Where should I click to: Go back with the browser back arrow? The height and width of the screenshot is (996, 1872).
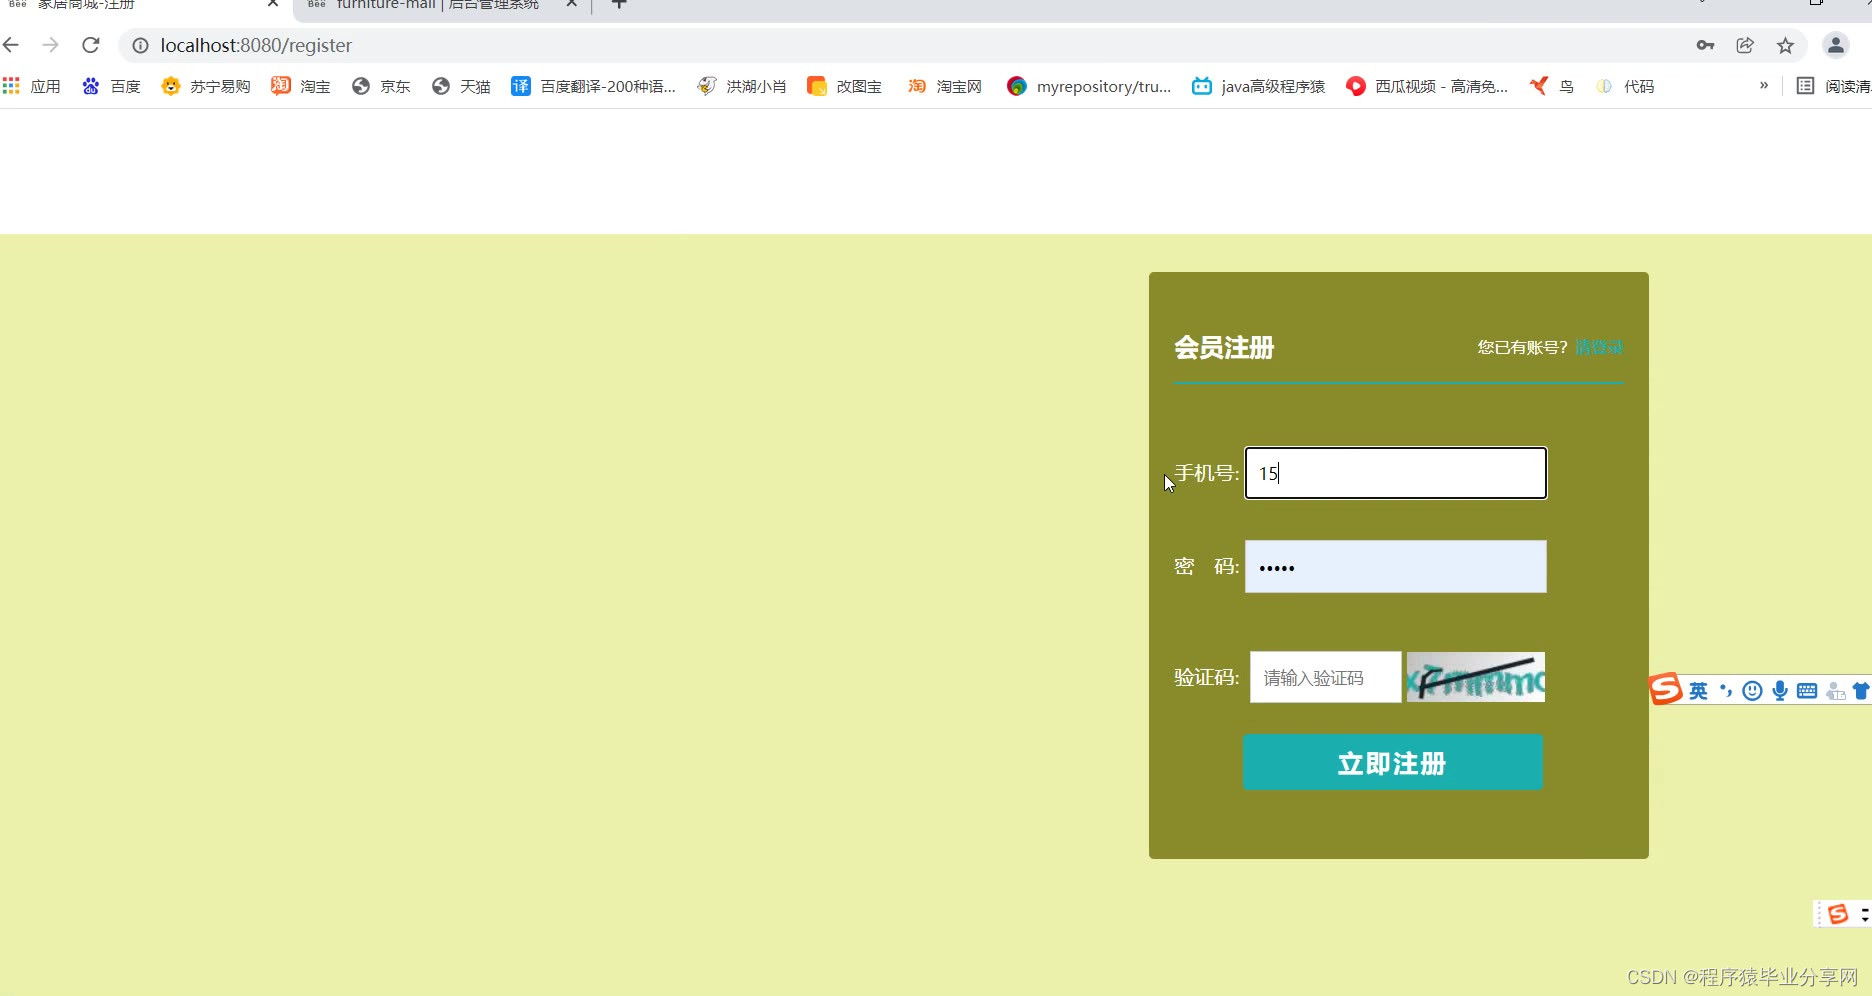click(x=11, y=45)
